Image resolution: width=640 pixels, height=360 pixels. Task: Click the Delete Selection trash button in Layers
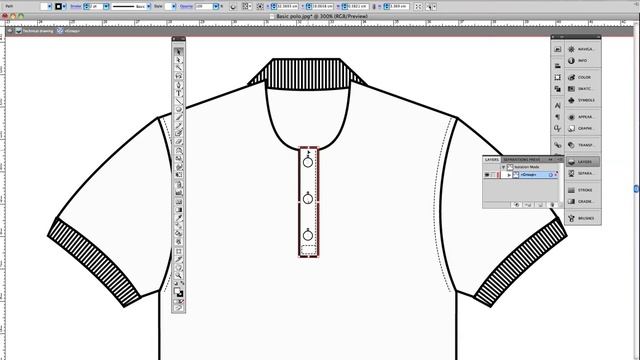point(552,204)
